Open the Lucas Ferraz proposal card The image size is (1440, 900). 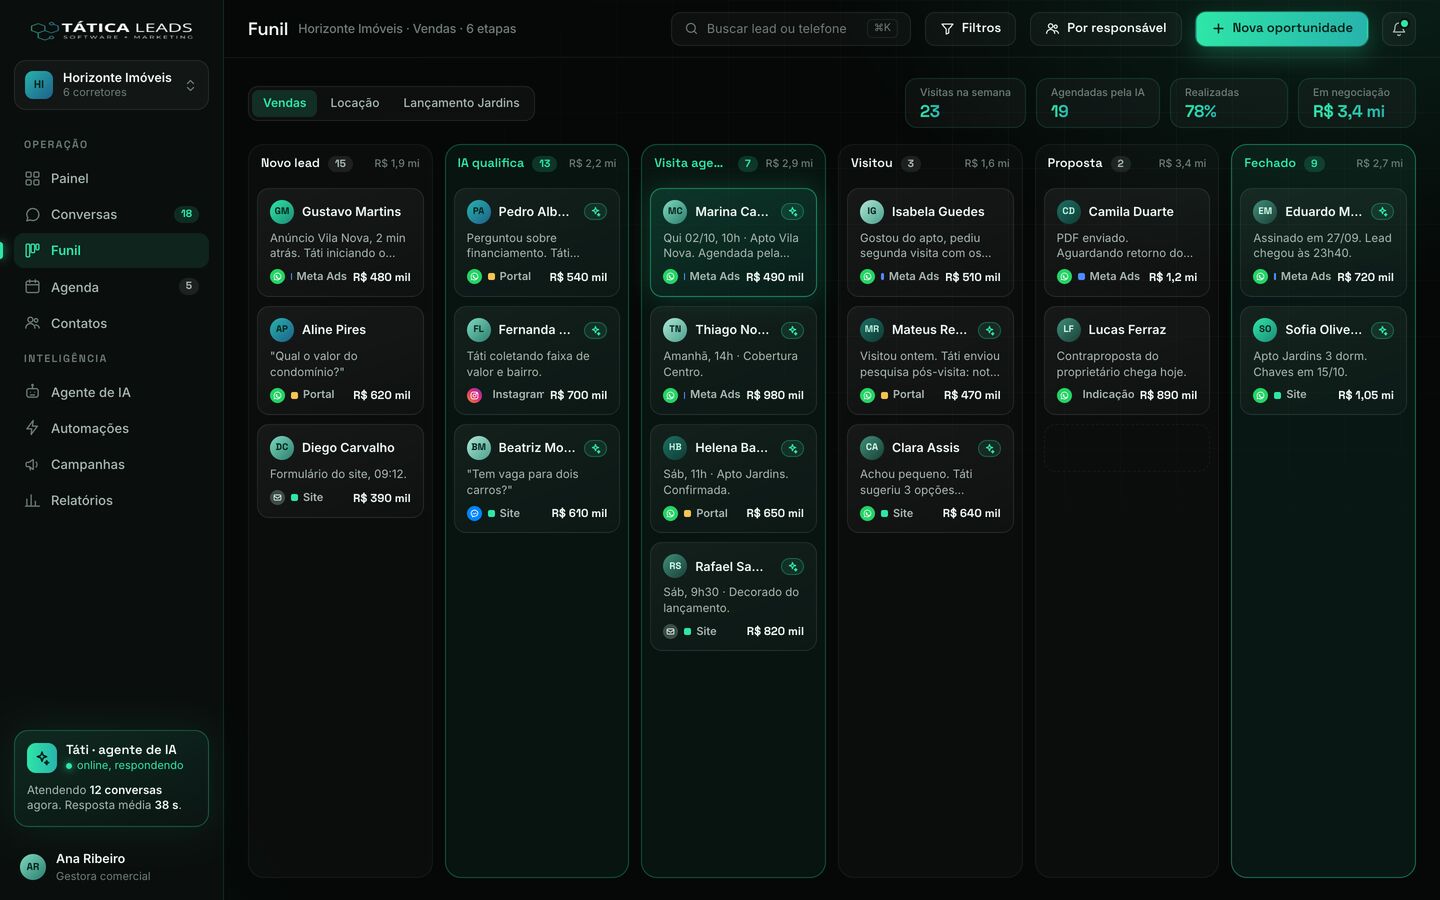pyautogui.click(x=1127, y=360)
